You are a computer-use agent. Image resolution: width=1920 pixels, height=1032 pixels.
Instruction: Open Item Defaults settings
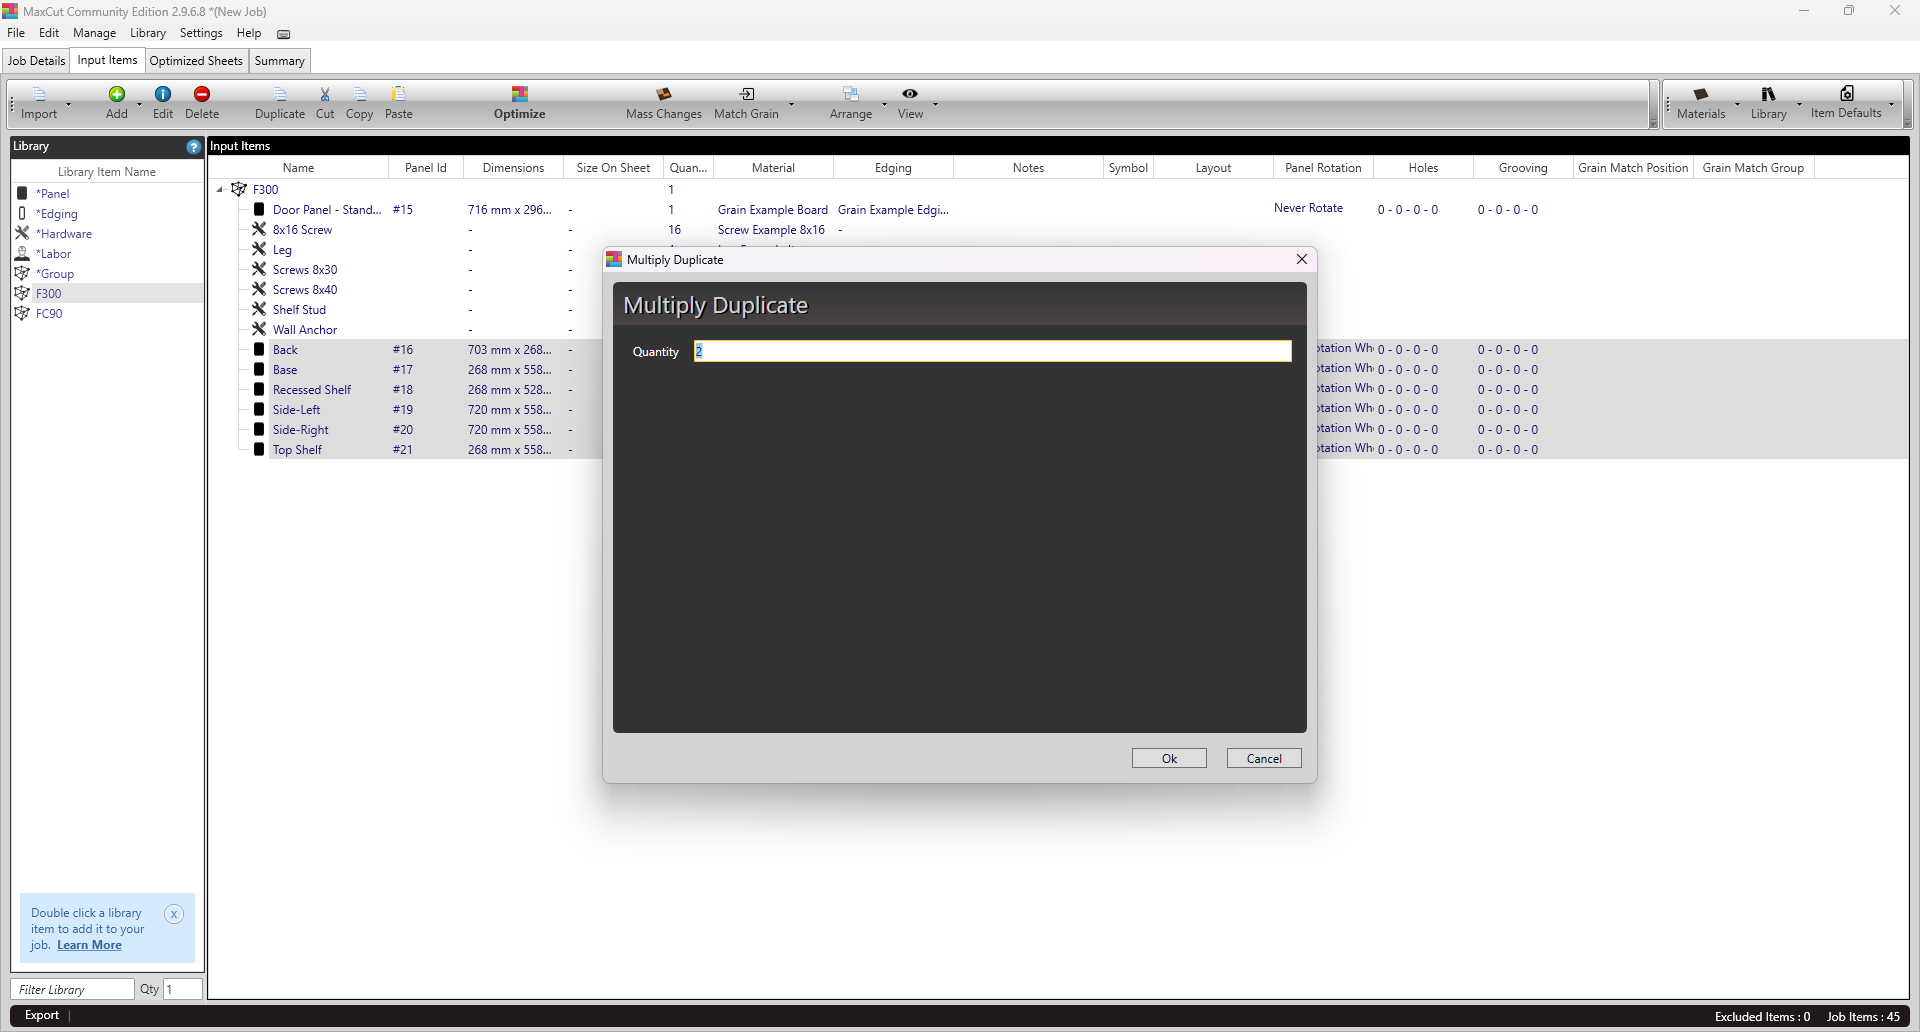tap(1846, 102)
